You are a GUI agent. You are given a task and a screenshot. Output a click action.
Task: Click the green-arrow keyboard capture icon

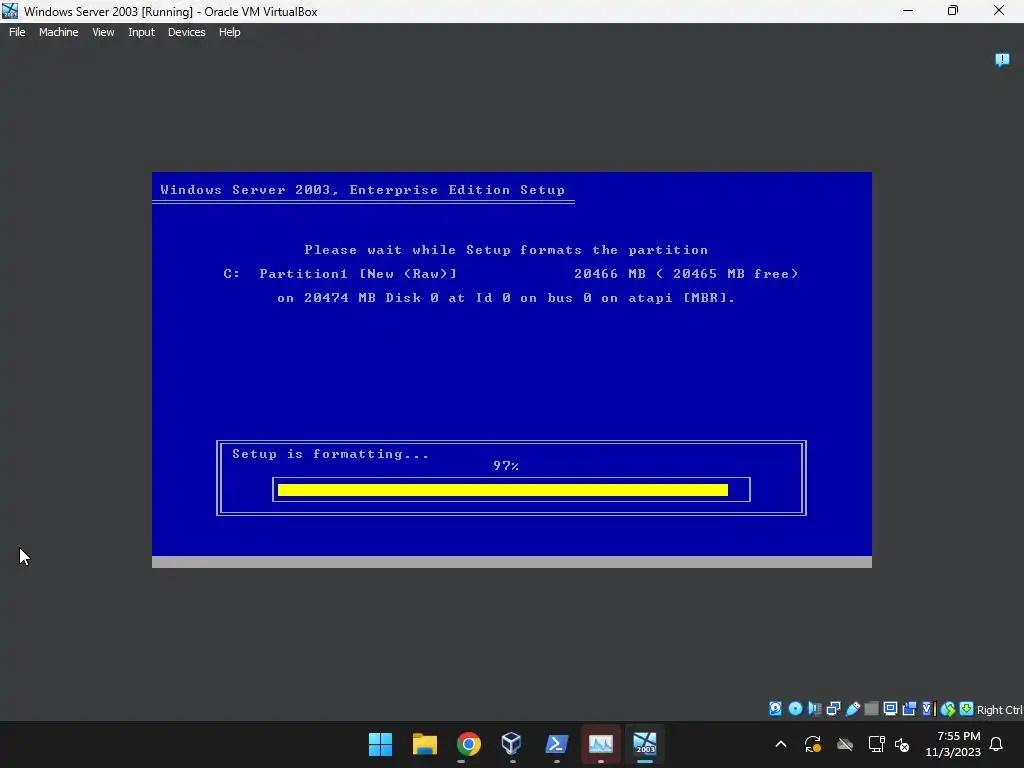click(967, 709)
